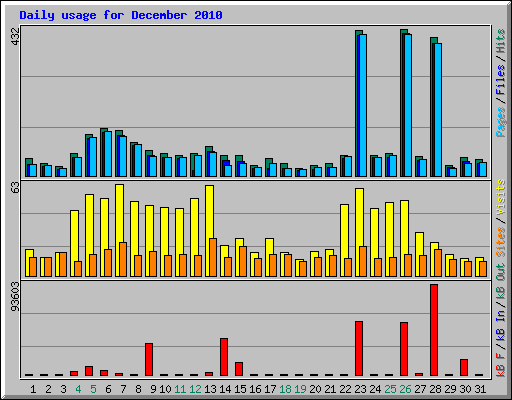Select the cyan hits bar for day 6
Viewport: 512px width, 400px height.
point(108,154)
